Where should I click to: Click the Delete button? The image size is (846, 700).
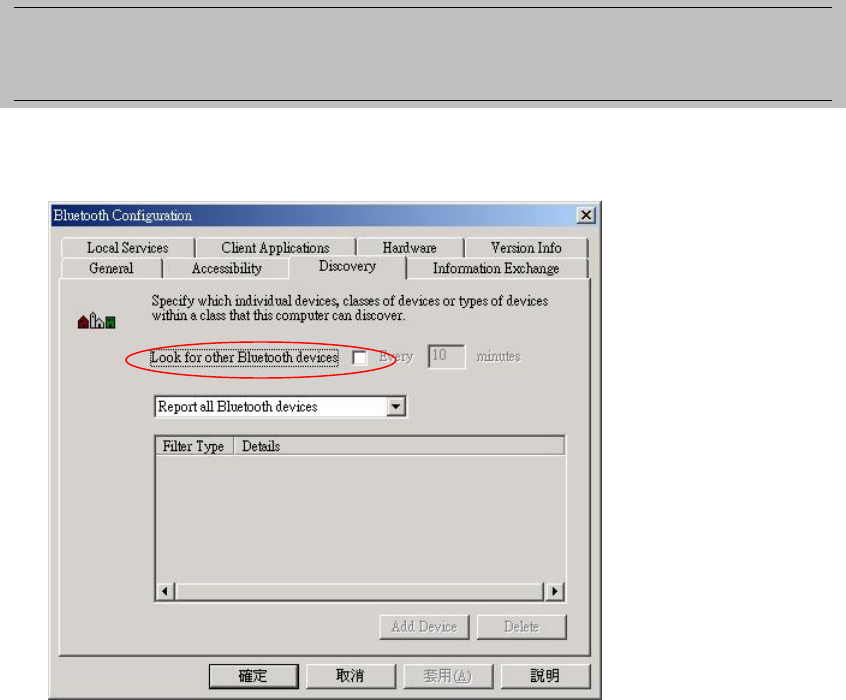tap(521, 627)
